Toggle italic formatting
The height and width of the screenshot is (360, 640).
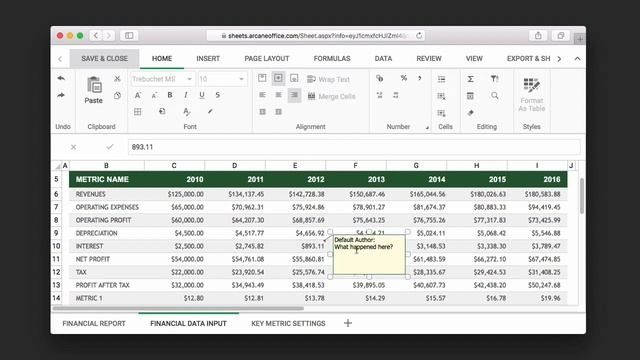click(x=186, y=95)
